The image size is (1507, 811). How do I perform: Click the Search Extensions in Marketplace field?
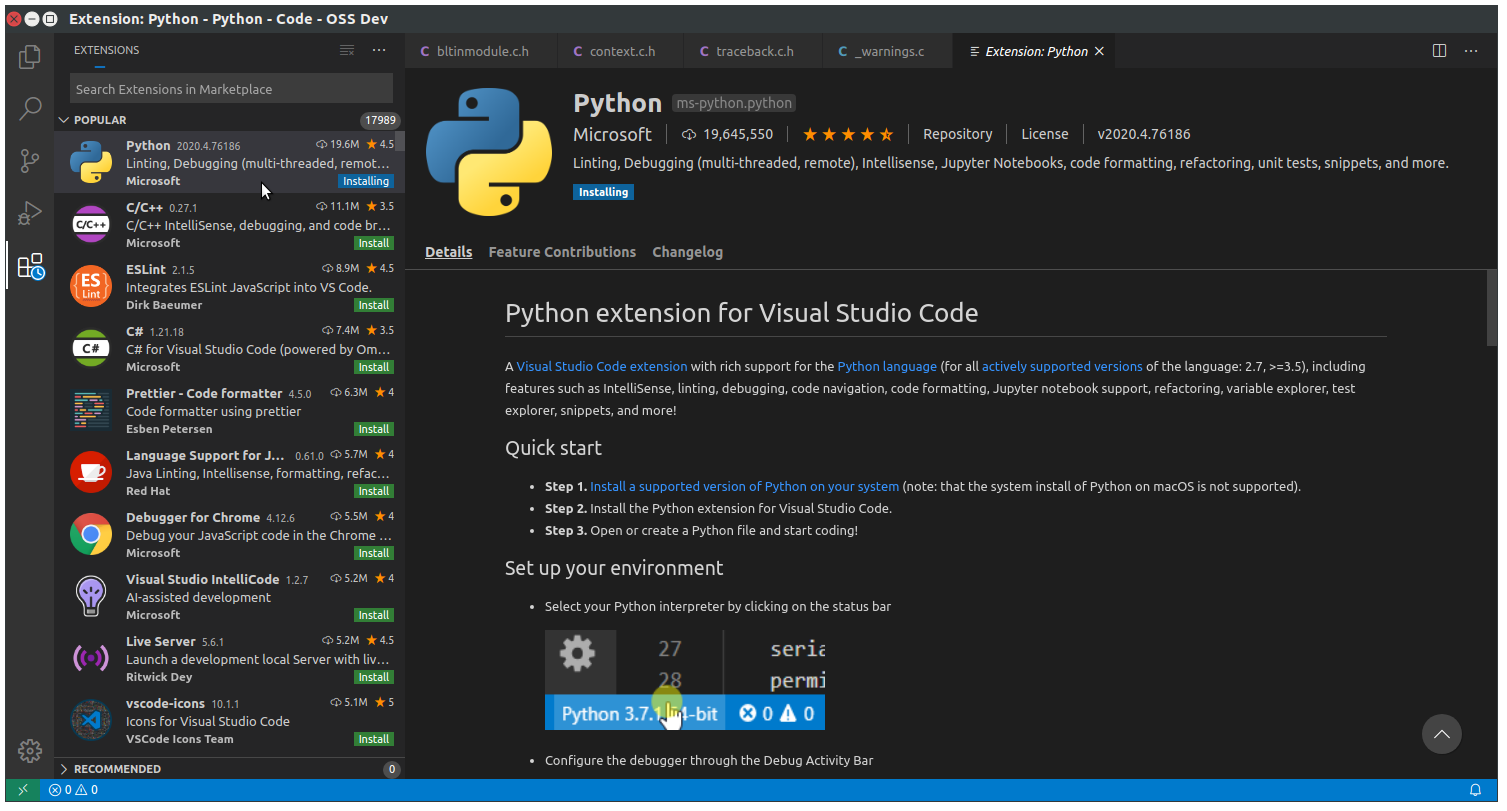[x=231, y=89]
